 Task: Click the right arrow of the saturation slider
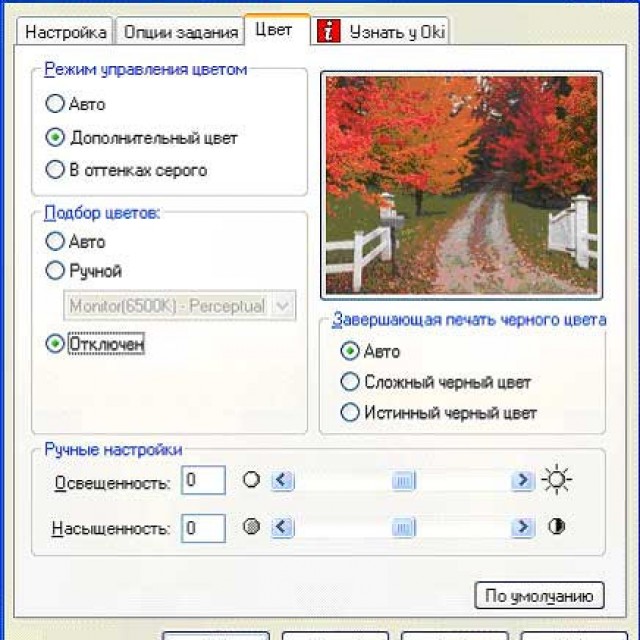[x=522, y=527]
